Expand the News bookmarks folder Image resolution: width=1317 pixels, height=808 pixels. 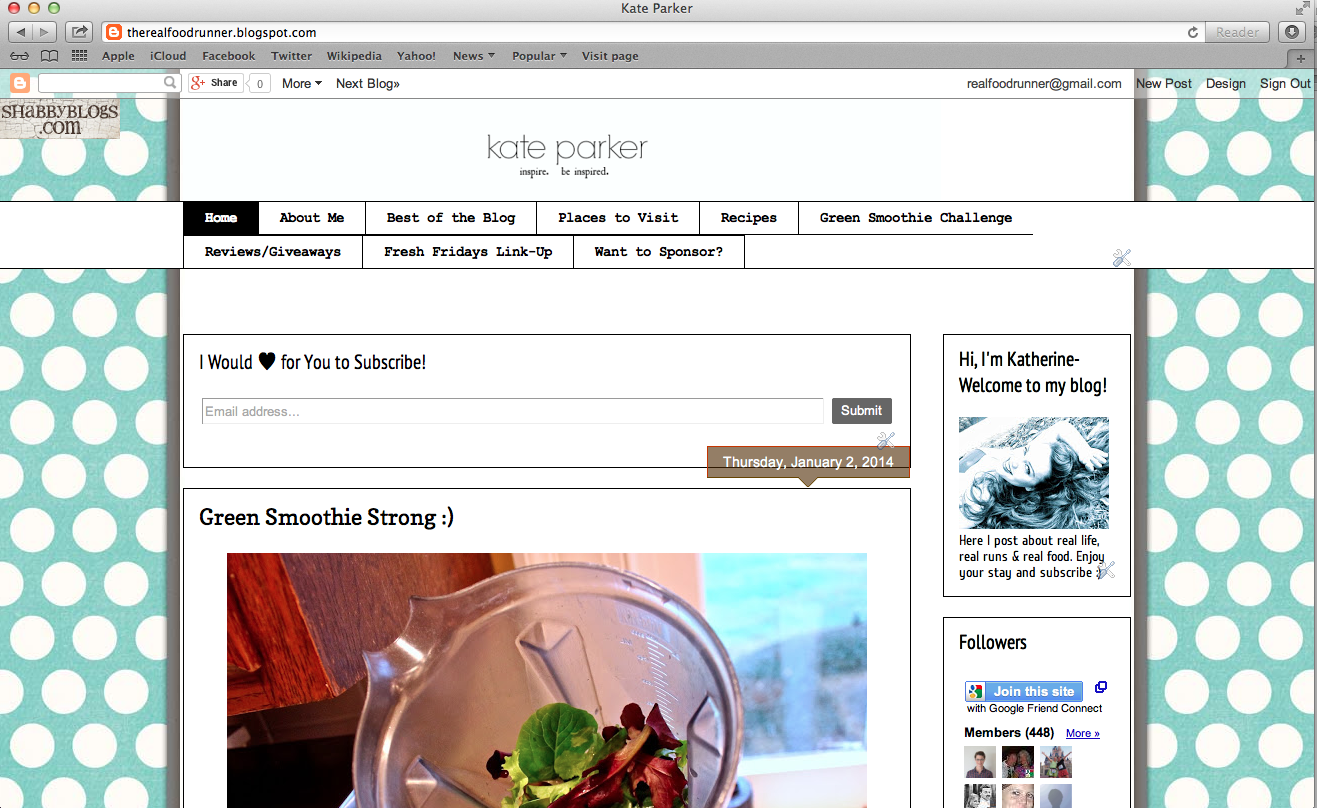tap(474, 56)
